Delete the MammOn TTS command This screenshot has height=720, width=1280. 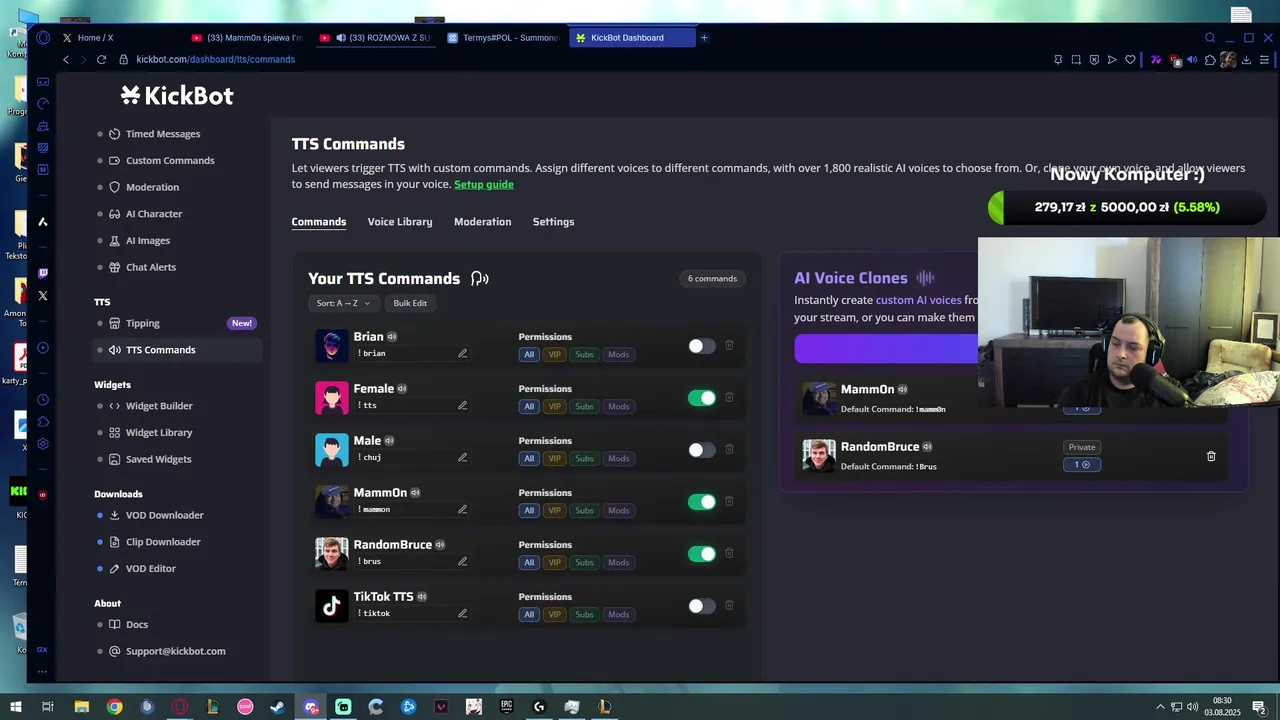(x=729, y=501)
